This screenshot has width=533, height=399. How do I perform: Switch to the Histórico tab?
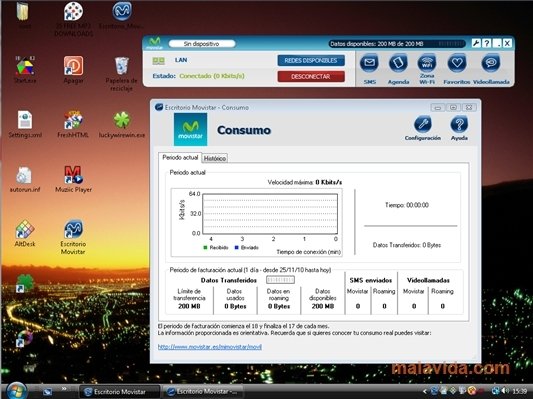215,158
